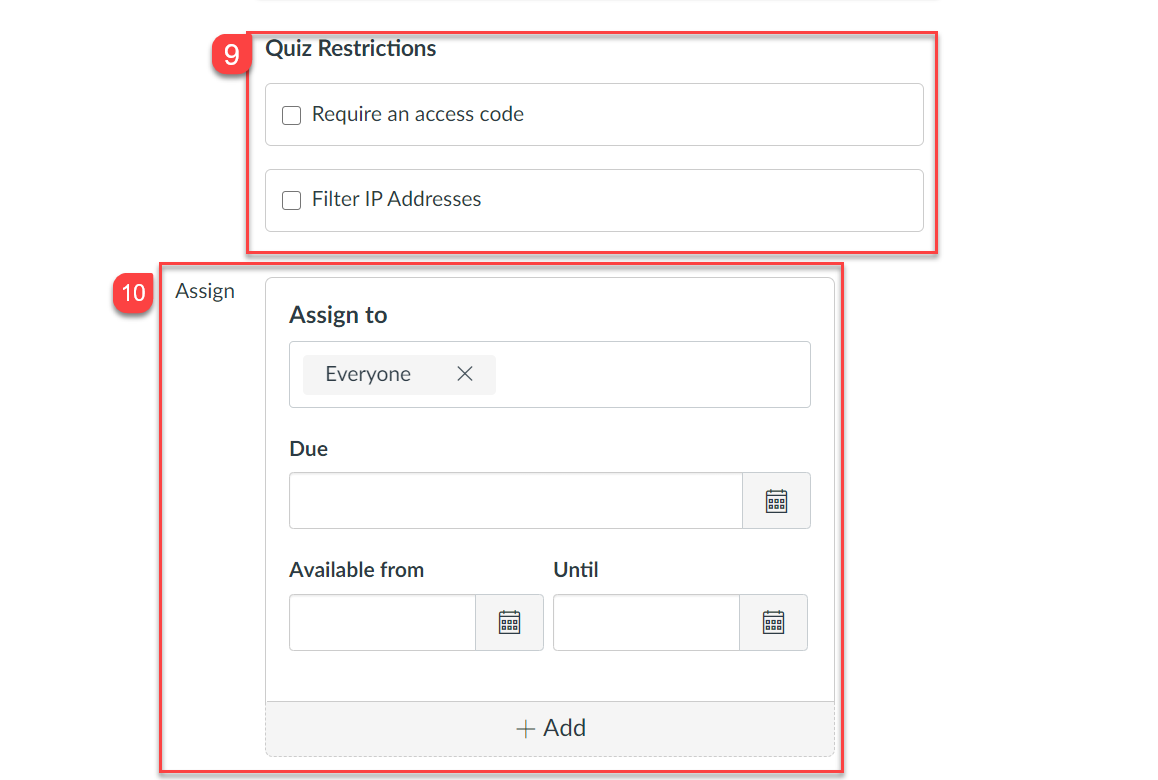Click the red number 10 annotation badge
The width and height of the screenshot is (1158, 780).
tap(133, 293)
